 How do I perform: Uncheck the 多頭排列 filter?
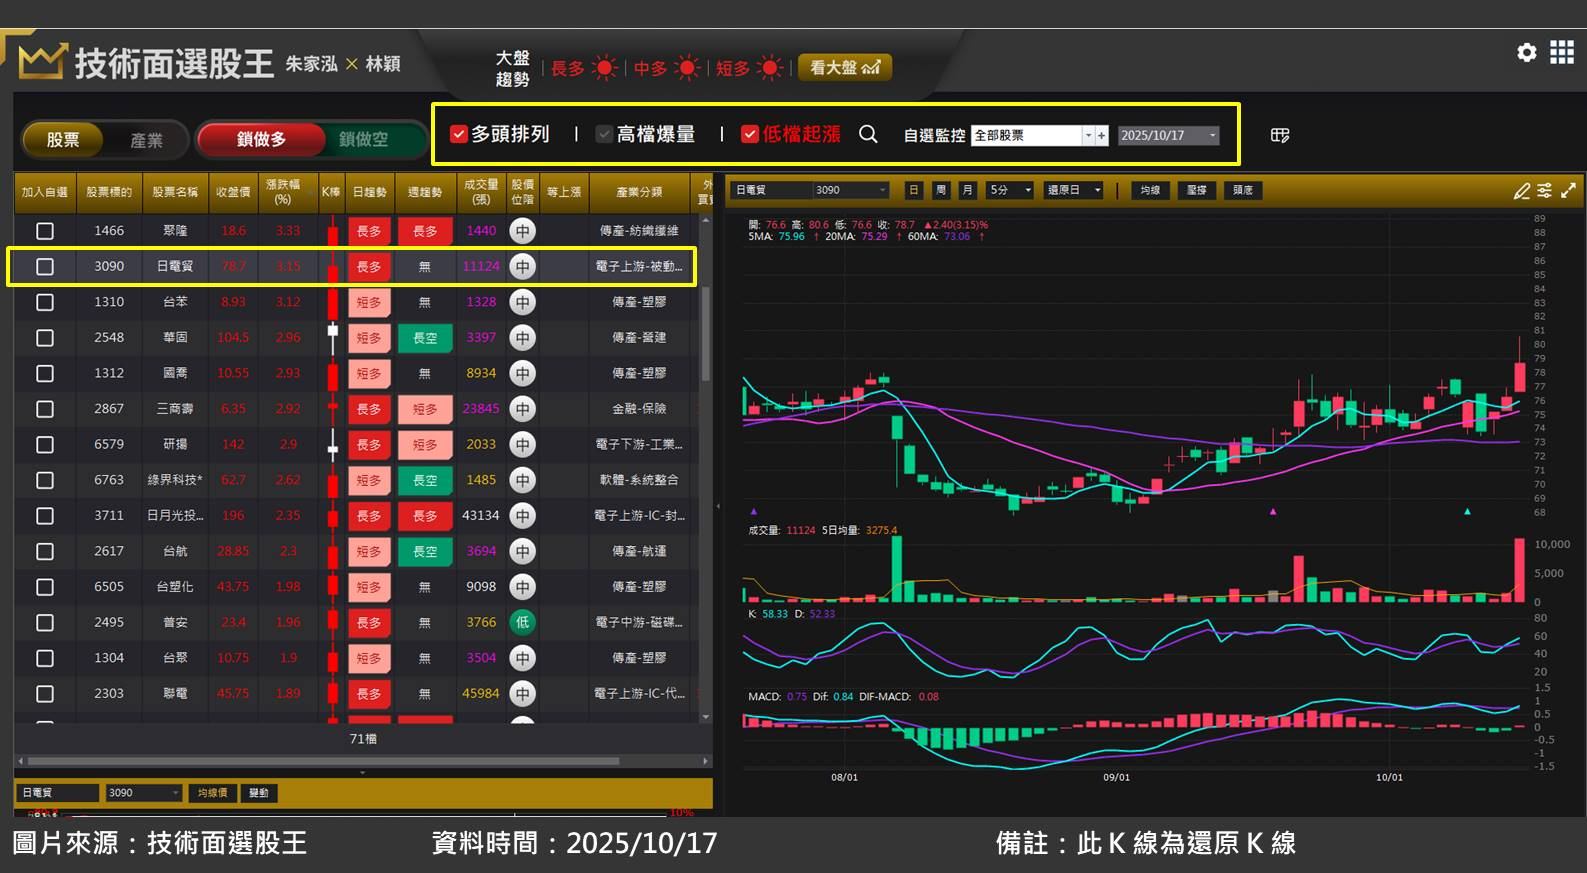click(459, 134)
